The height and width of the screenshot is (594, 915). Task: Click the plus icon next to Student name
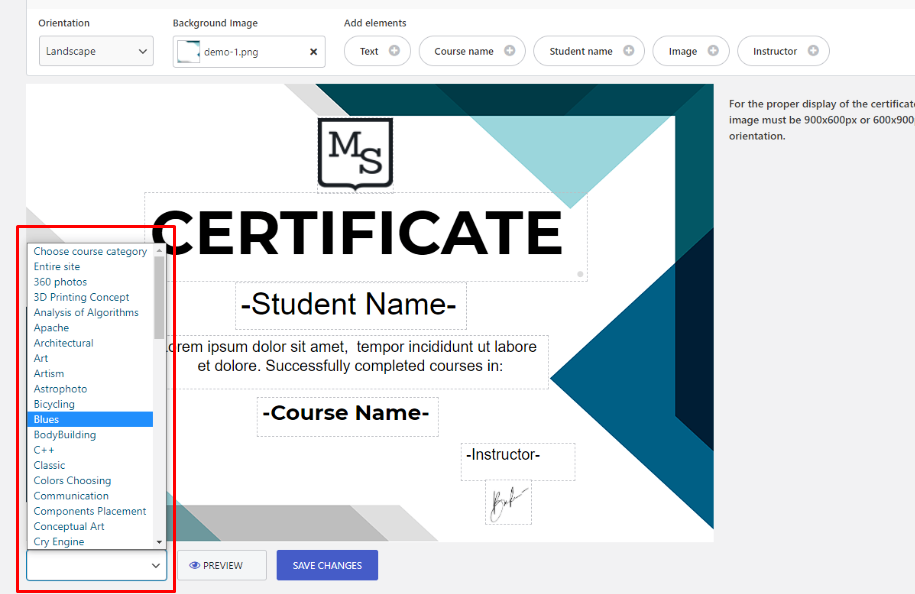pyautogui.click(x=628, y=51)
